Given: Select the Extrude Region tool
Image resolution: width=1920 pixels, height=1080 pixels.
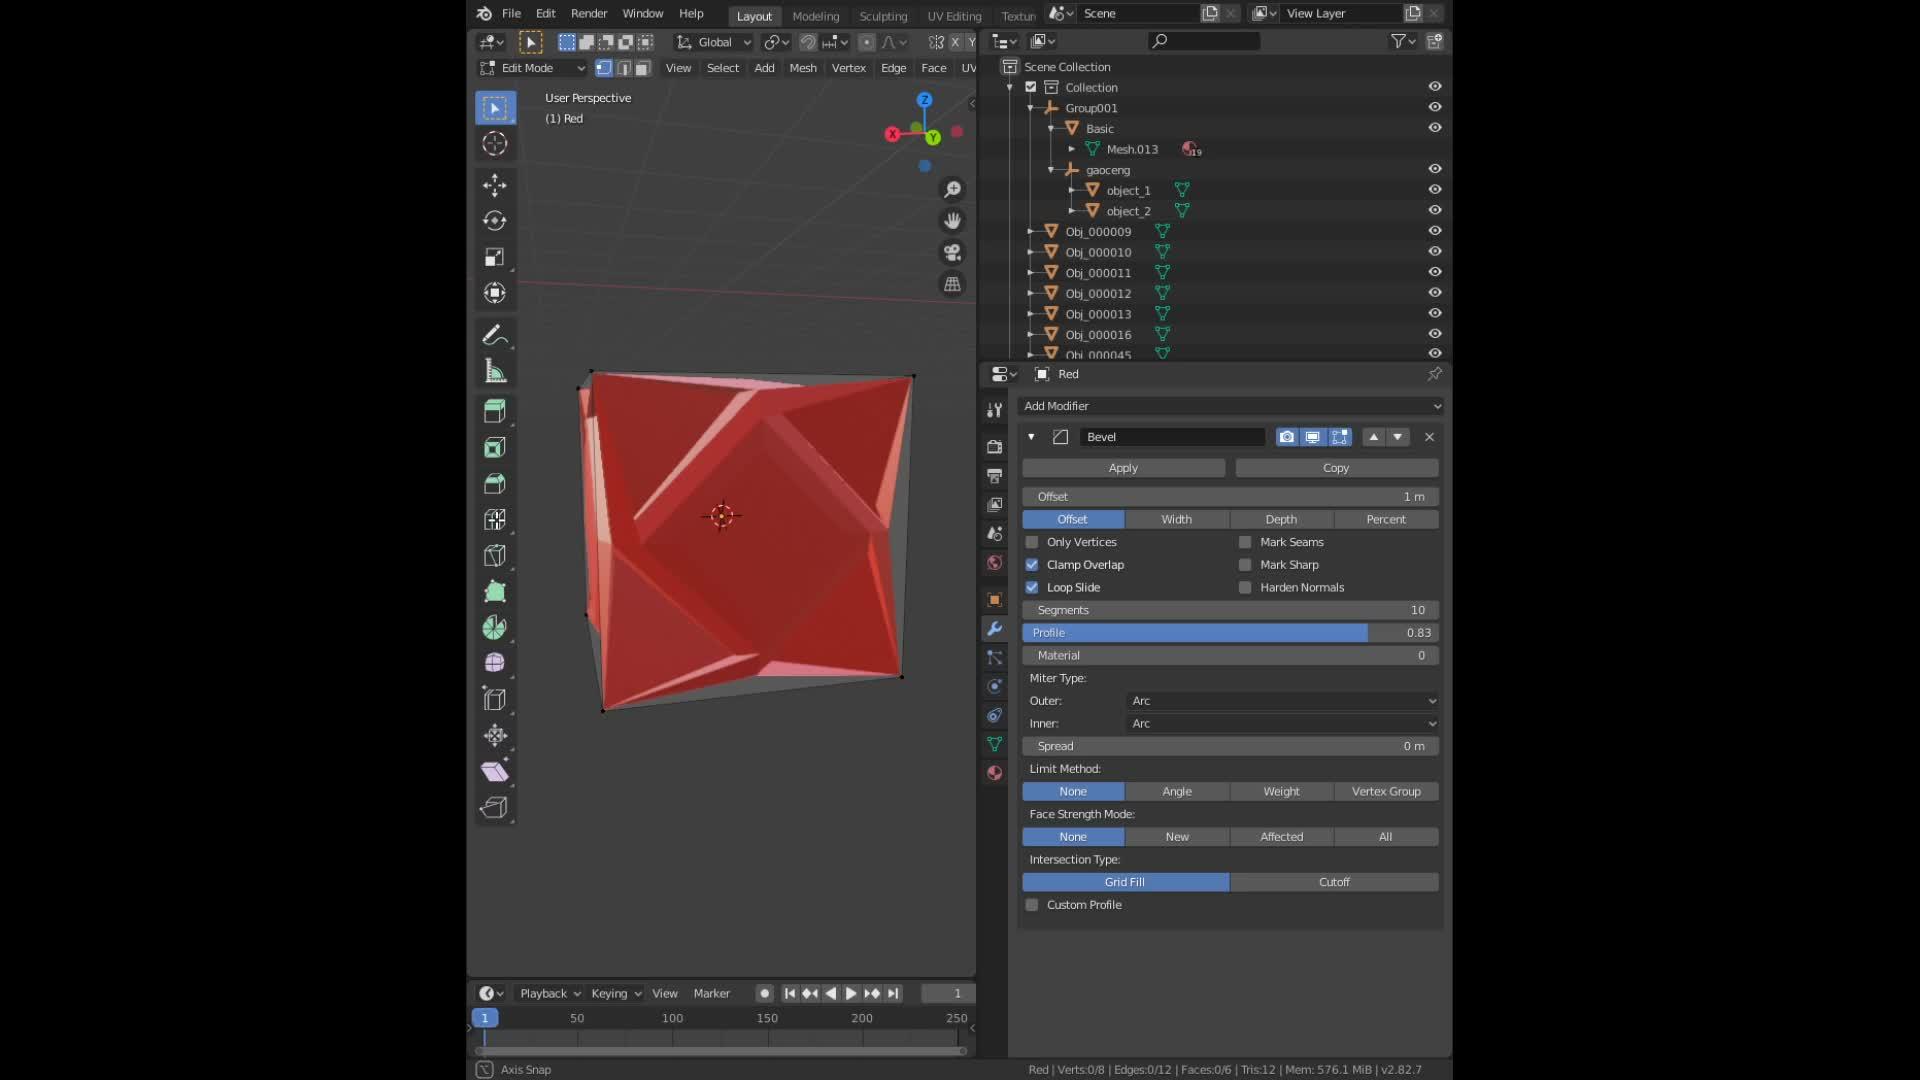Looking at the screenshot, I should pos(494,410).
